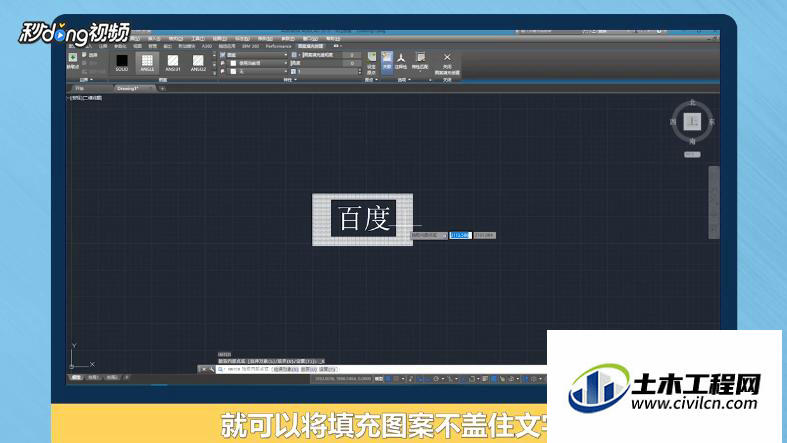Open snap mode settings dropdown arrow
The image size is (787, 443).
(x=403, y=379)
